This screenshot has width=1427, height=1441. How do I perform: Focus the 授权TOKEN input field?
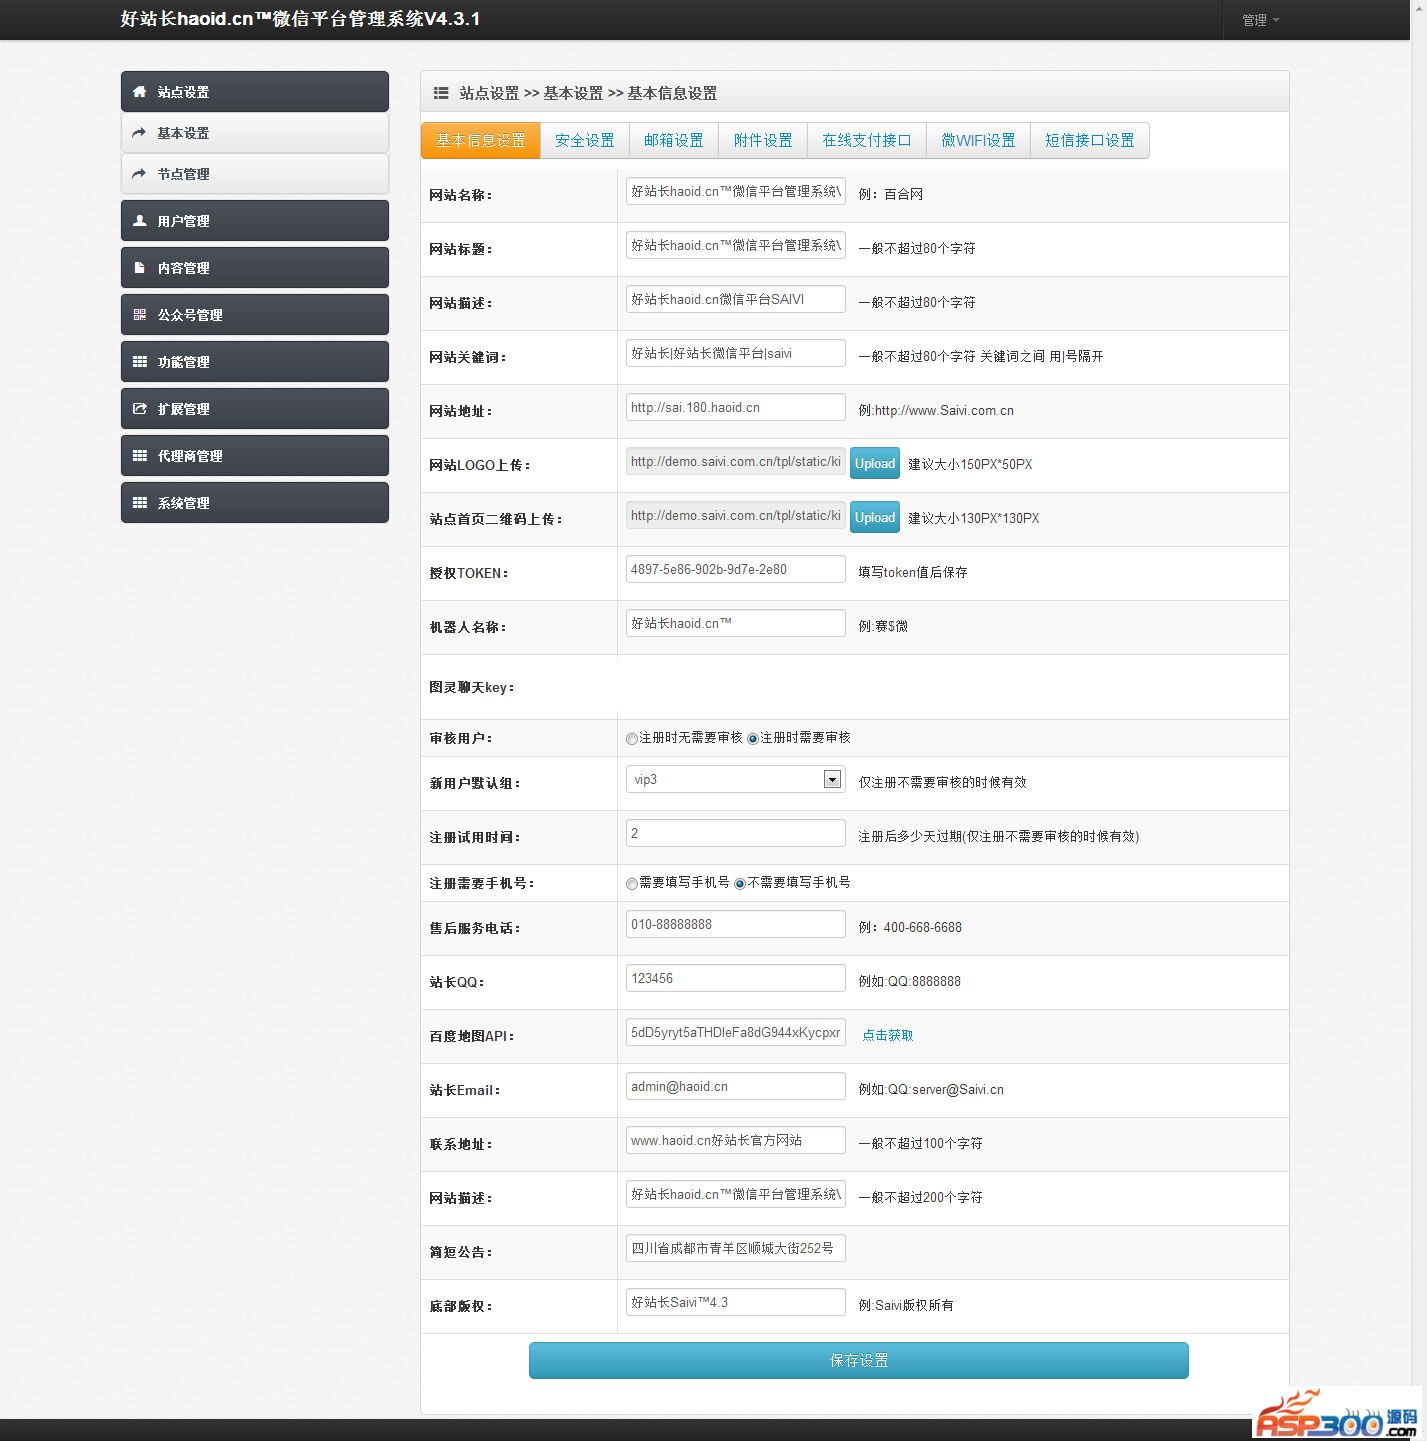pos(736,569)
